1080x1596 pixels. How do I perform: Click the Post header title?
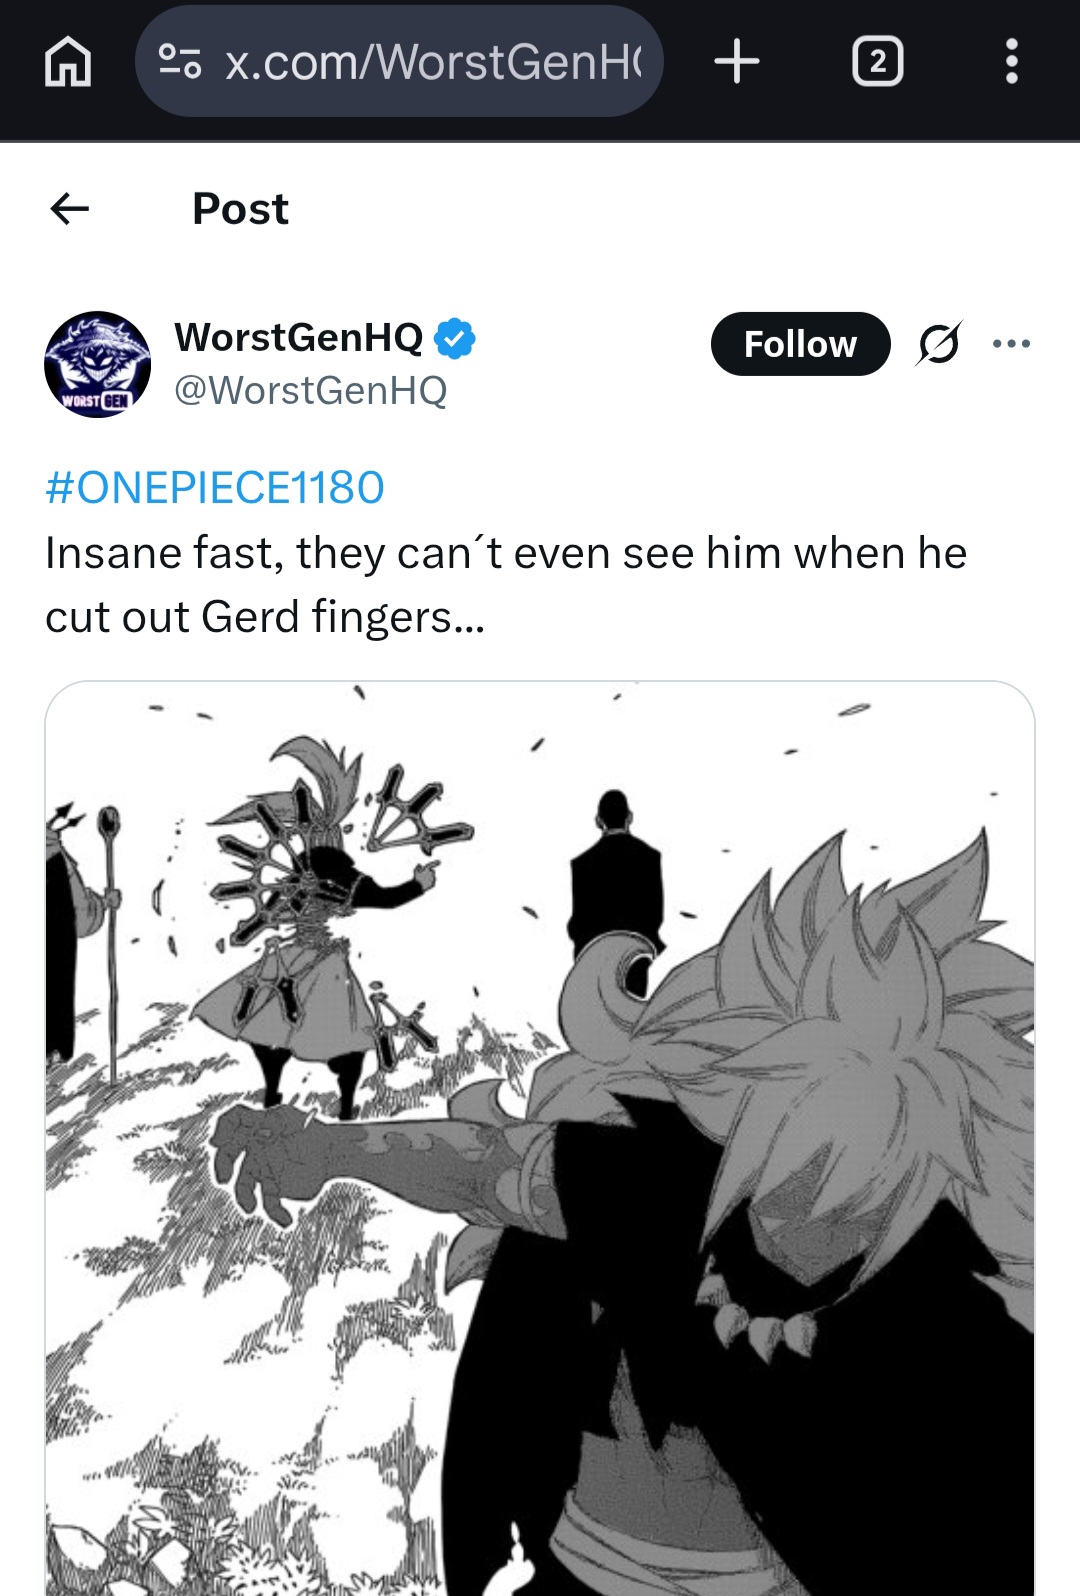coord(240,209)
